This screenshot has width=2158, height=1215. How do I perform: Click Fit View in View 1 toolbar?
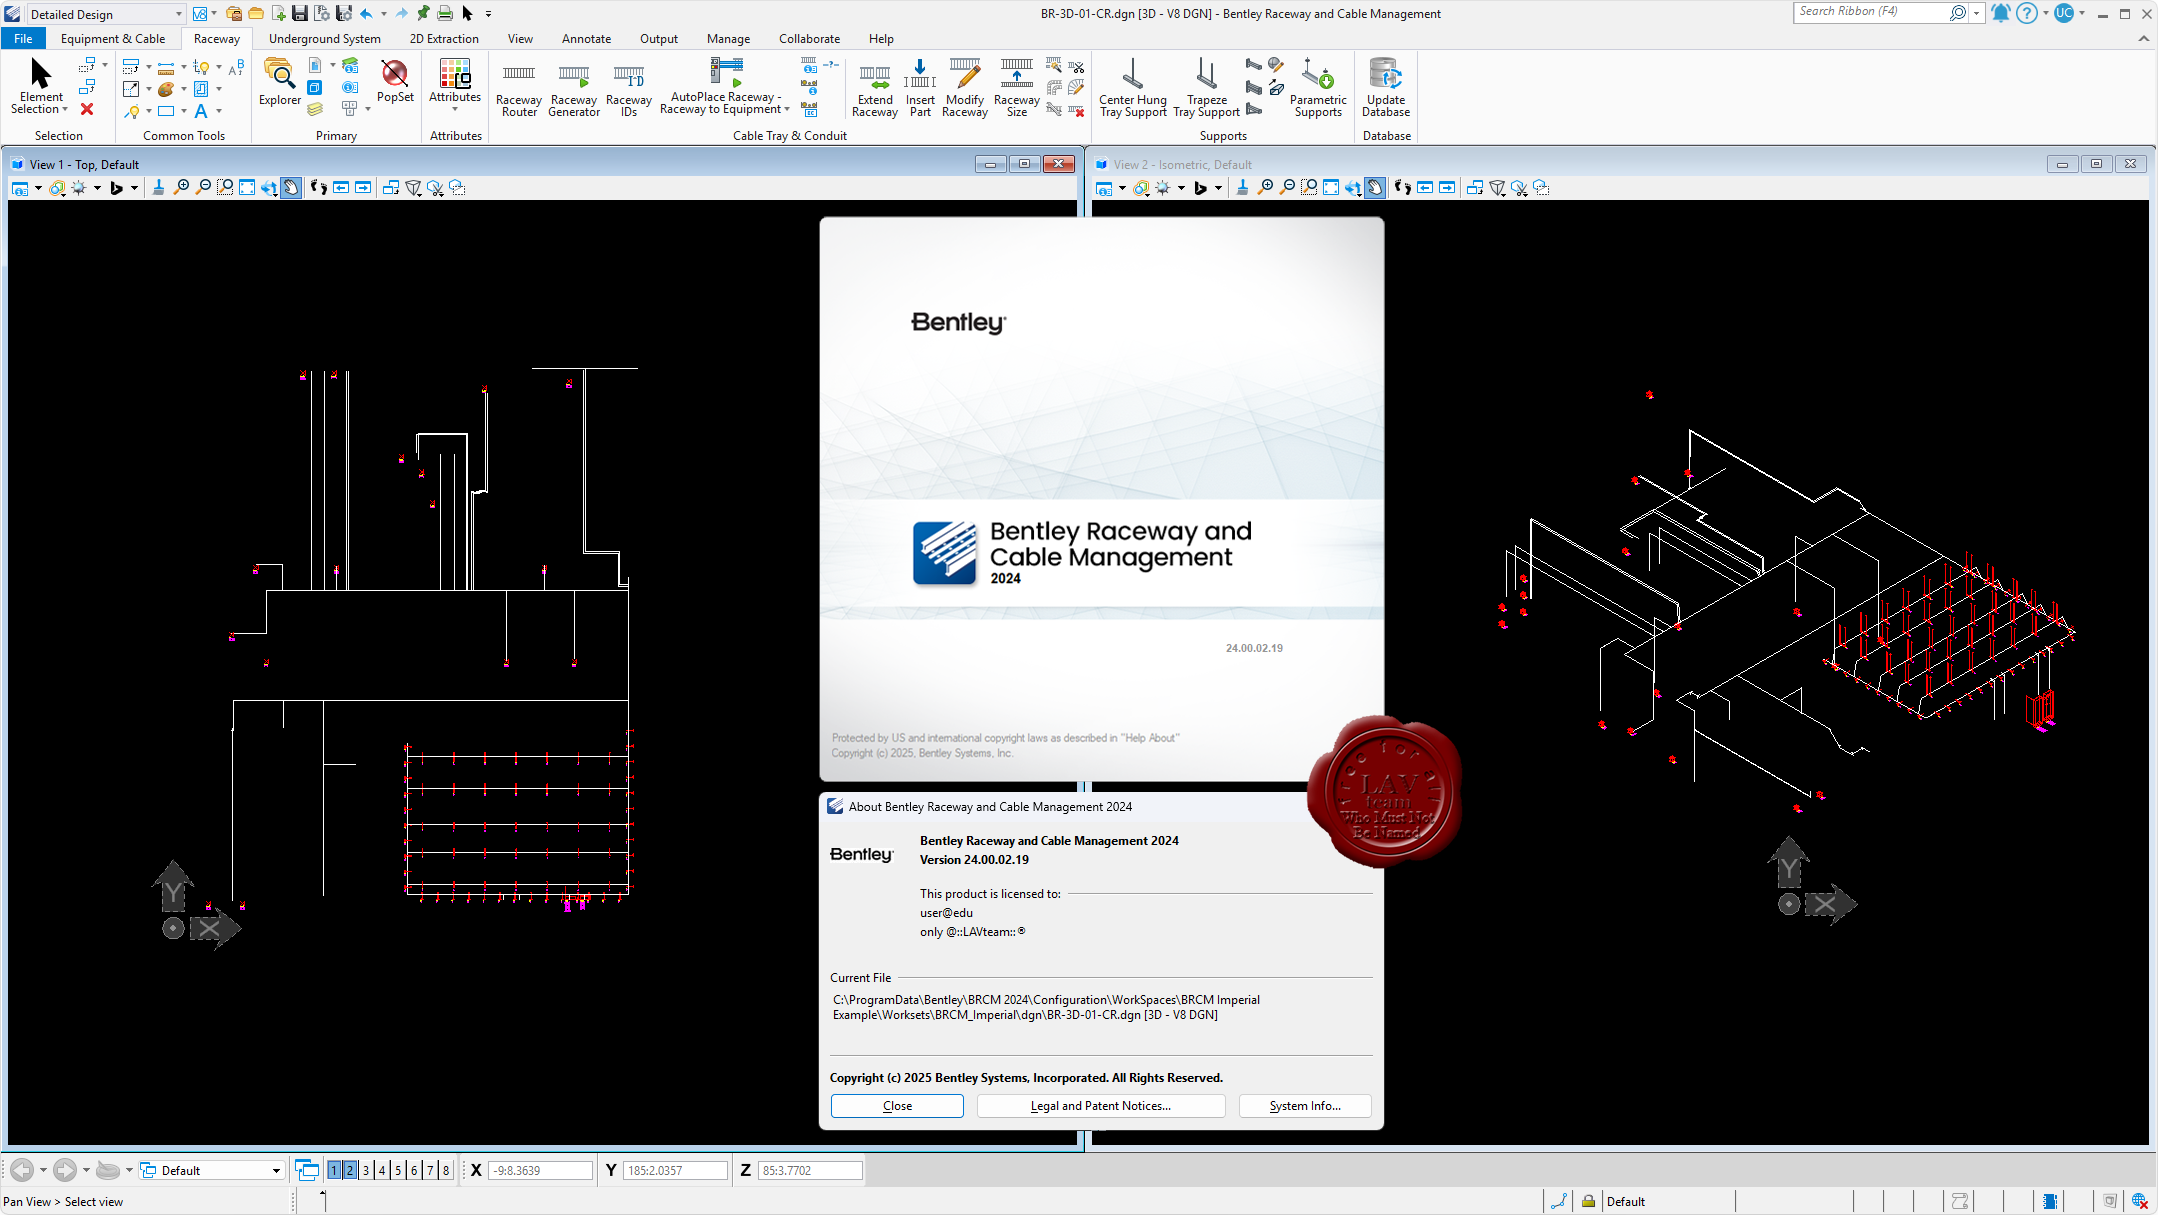pos(247,188)
